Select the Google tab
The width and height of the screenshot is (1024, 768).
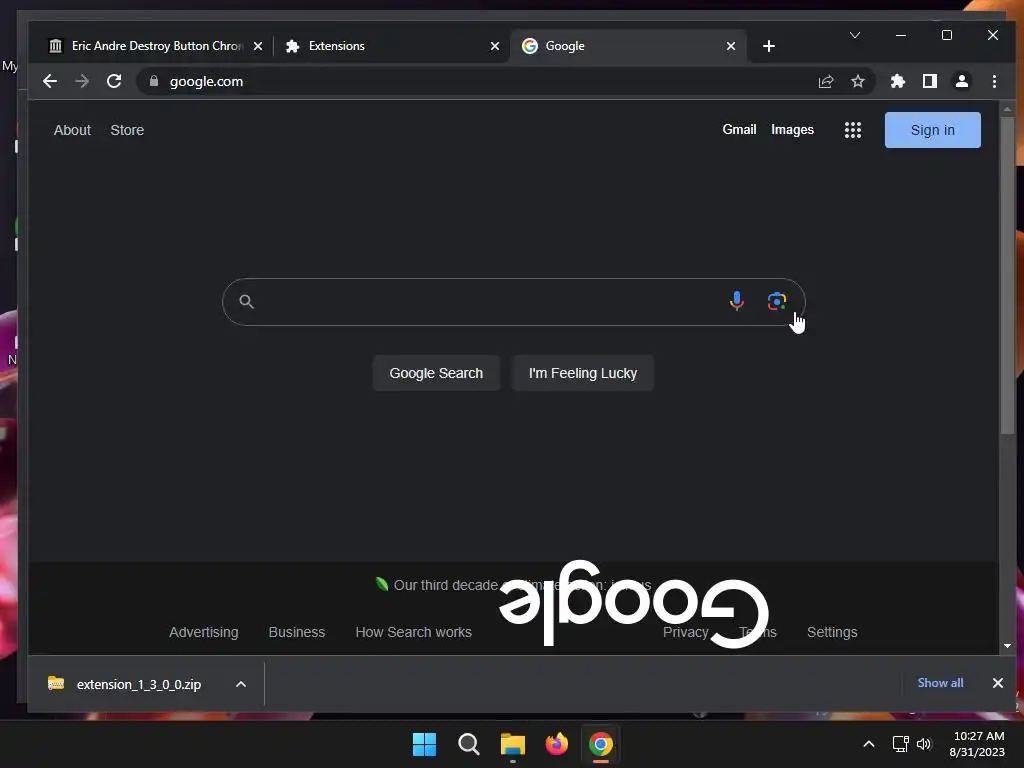click(x=627, y=46)
